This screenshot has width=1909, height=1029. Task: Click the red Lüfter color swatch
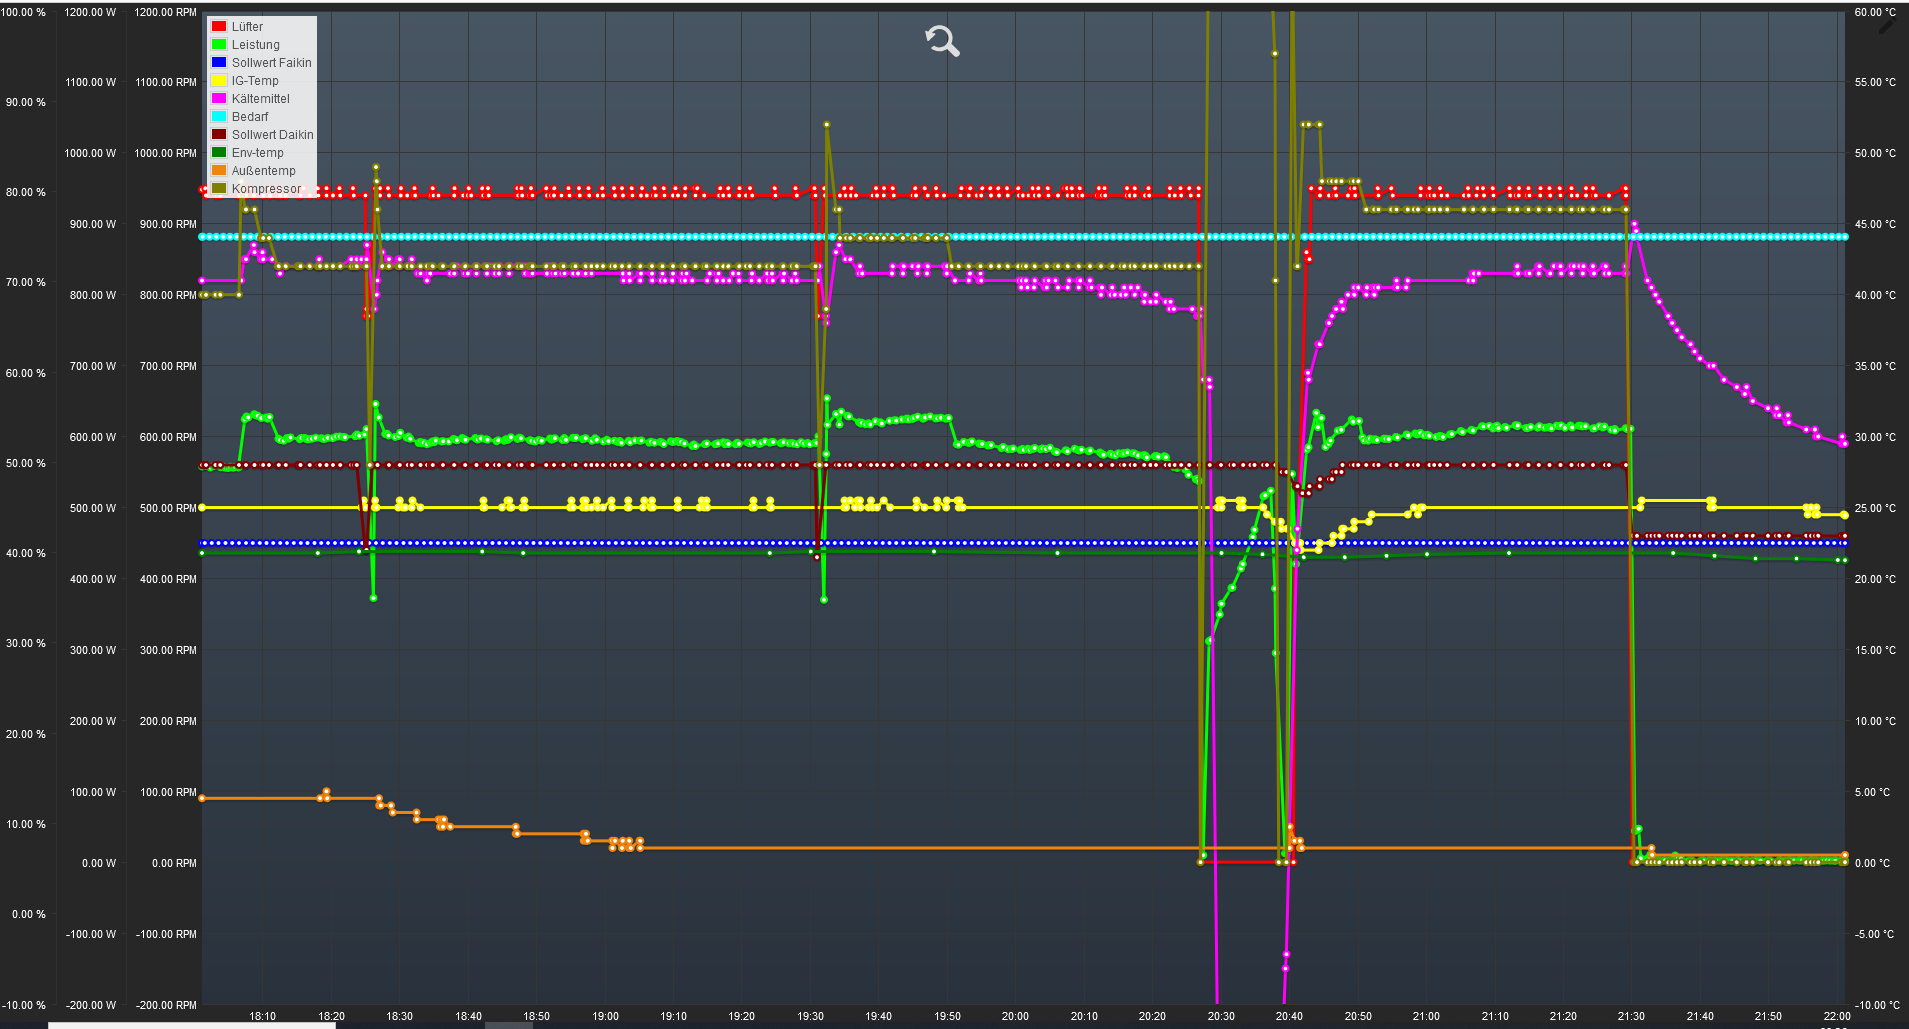[219, 27]
